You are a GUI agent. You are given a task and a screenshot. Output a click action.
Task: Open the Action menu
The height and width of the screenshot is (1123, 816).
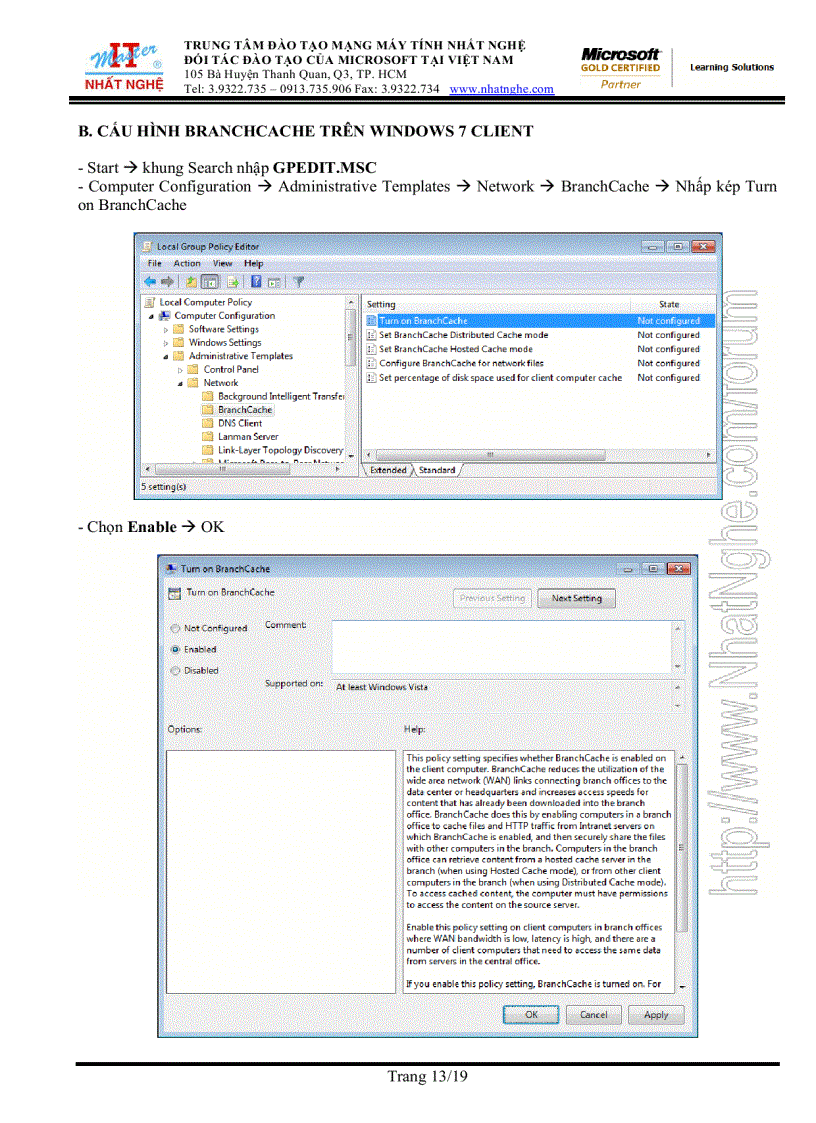tap(187, 263)
